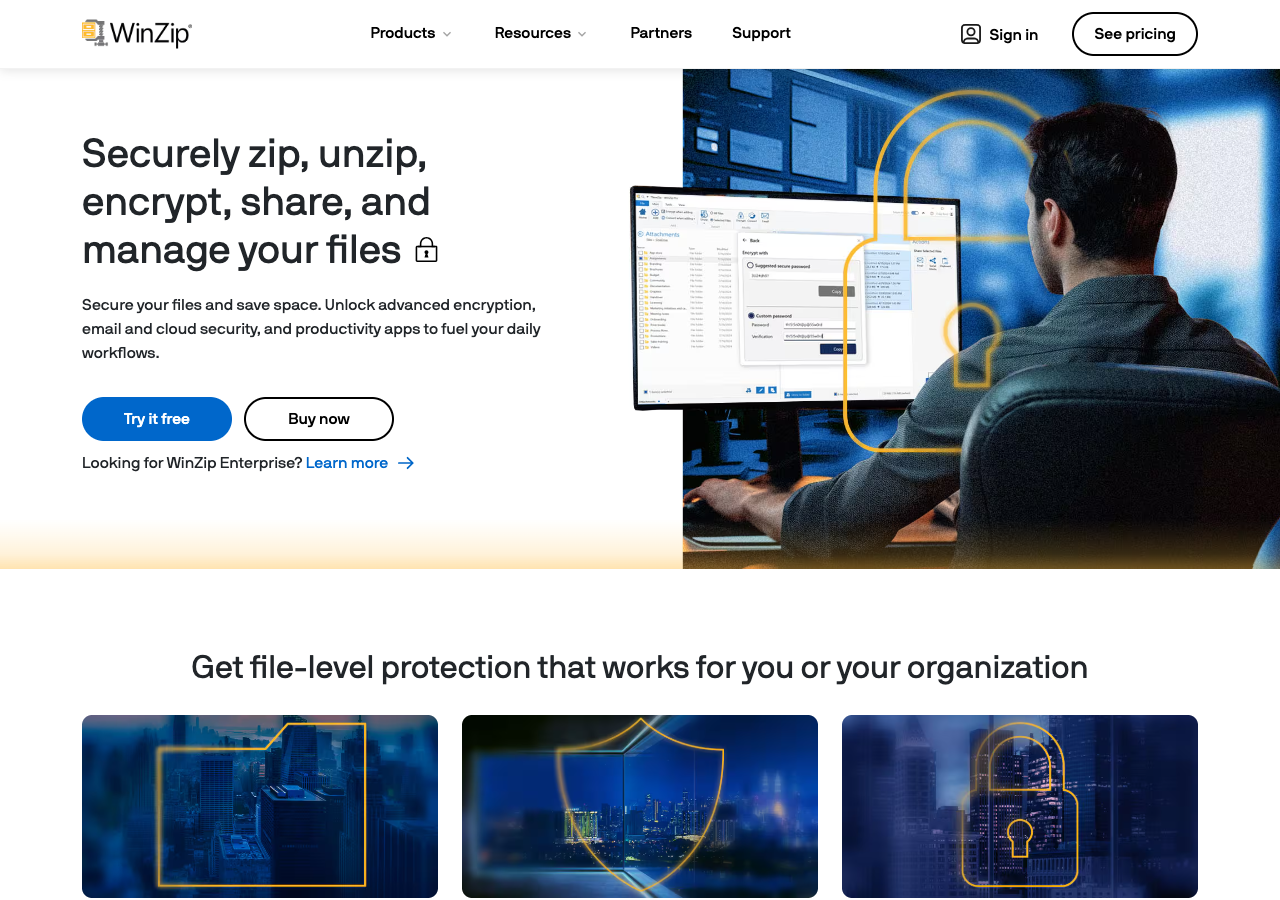The height and width of the screenshot is (900, 1280).
Task: Click the arrow icon after the Learn more link
Action: (404, 463)
